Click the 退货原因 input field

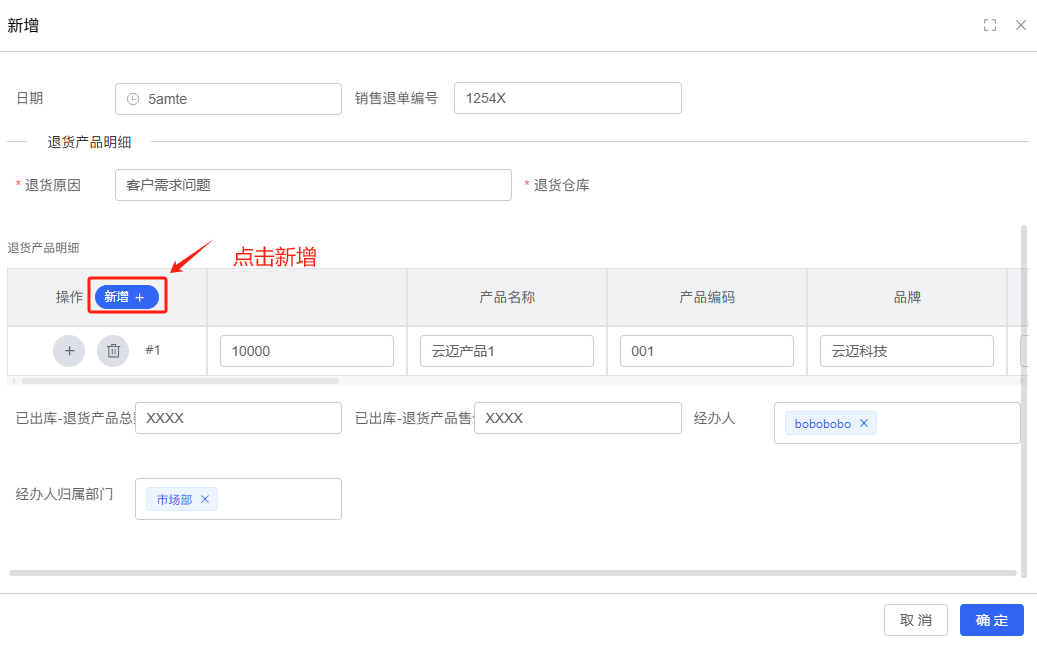pos(312,185)
